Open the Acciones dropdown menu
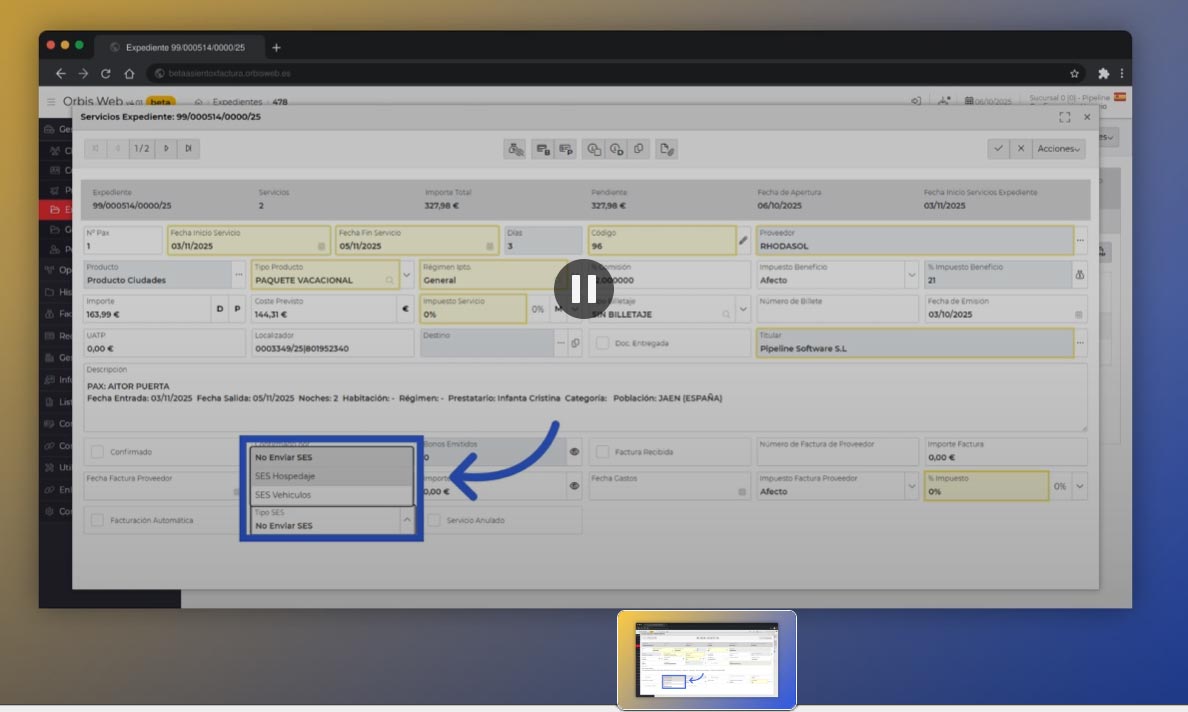 click(x=1059, y=148)
